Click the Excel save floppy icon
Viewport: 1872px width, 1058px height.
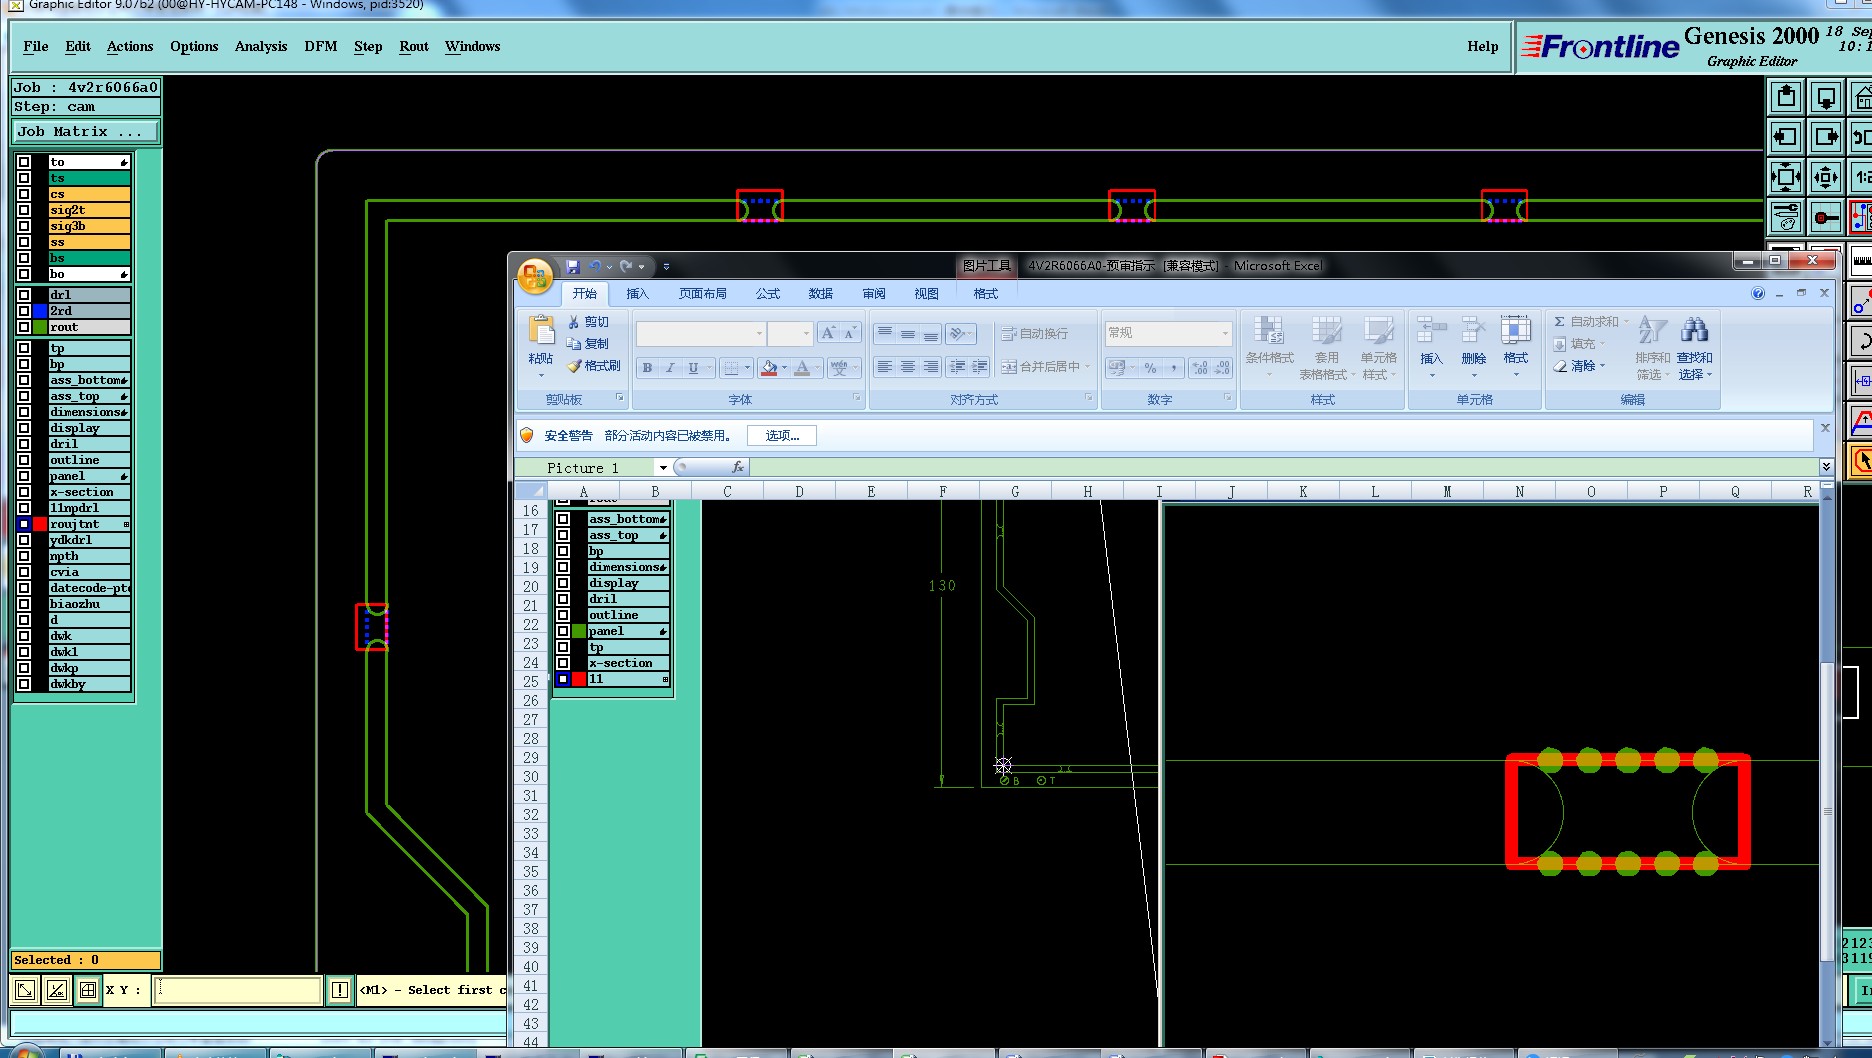[x=573, y=266]
